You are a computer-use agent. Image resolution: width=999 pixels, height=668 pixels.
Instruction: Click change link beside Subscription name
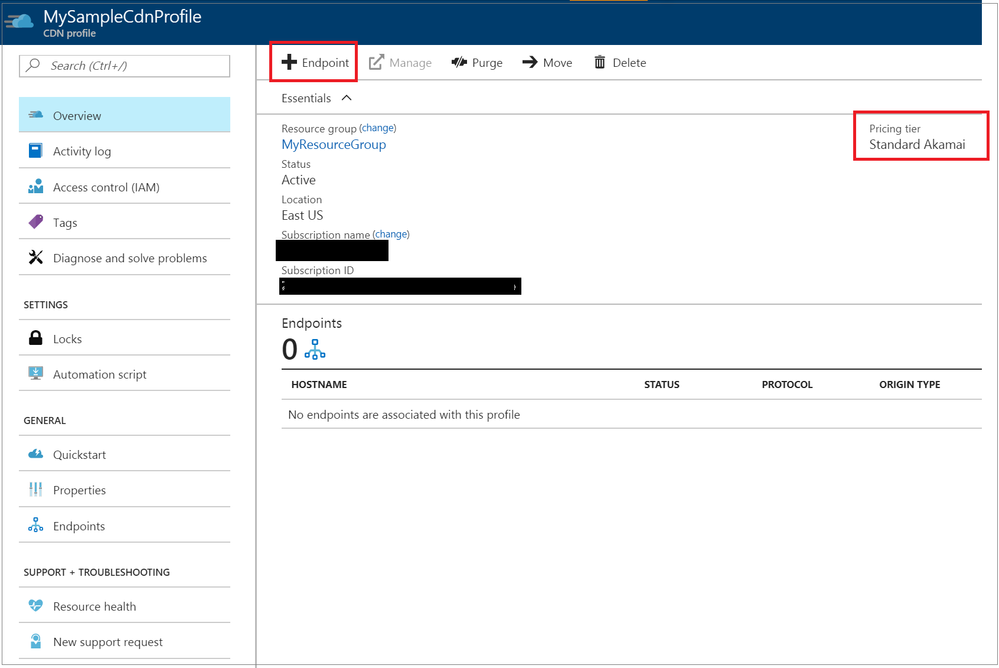point(391,234)
